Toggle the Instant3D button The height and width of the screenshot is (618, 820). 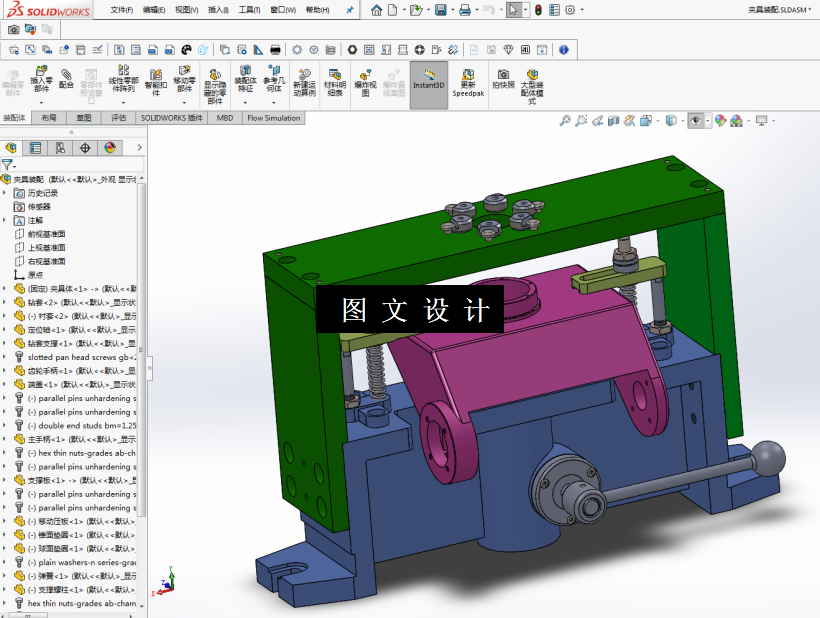pos(429,79)
